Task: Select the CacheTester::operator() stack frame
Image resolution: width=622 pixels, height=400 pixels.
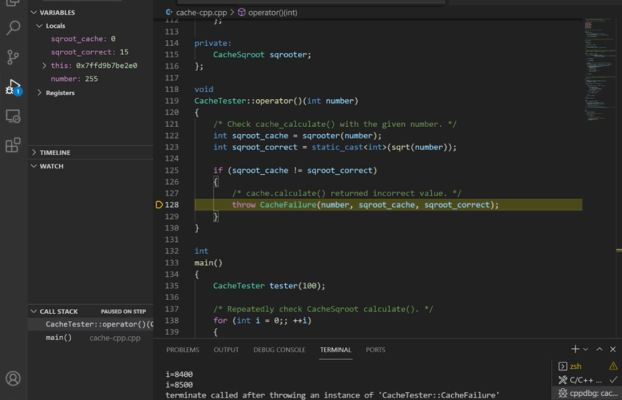Action: pos(90,324)
